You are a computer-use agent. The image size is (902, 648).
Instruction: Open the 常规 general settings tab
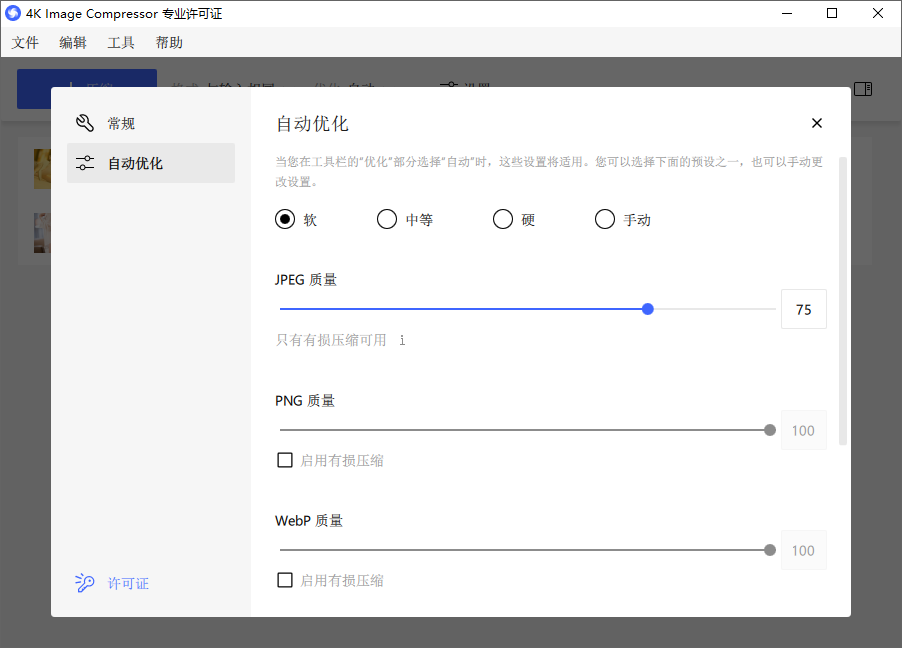tap(151, 123)
